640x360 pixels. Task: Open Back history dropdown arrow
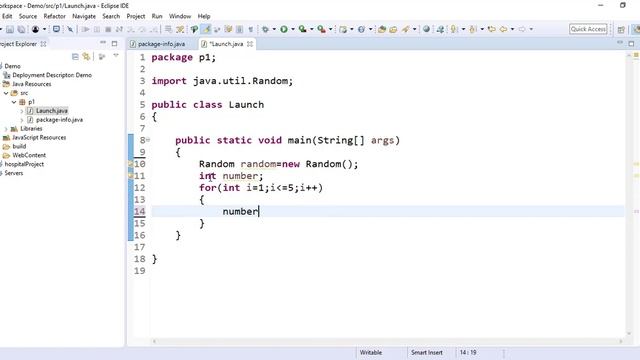point(513,29)
